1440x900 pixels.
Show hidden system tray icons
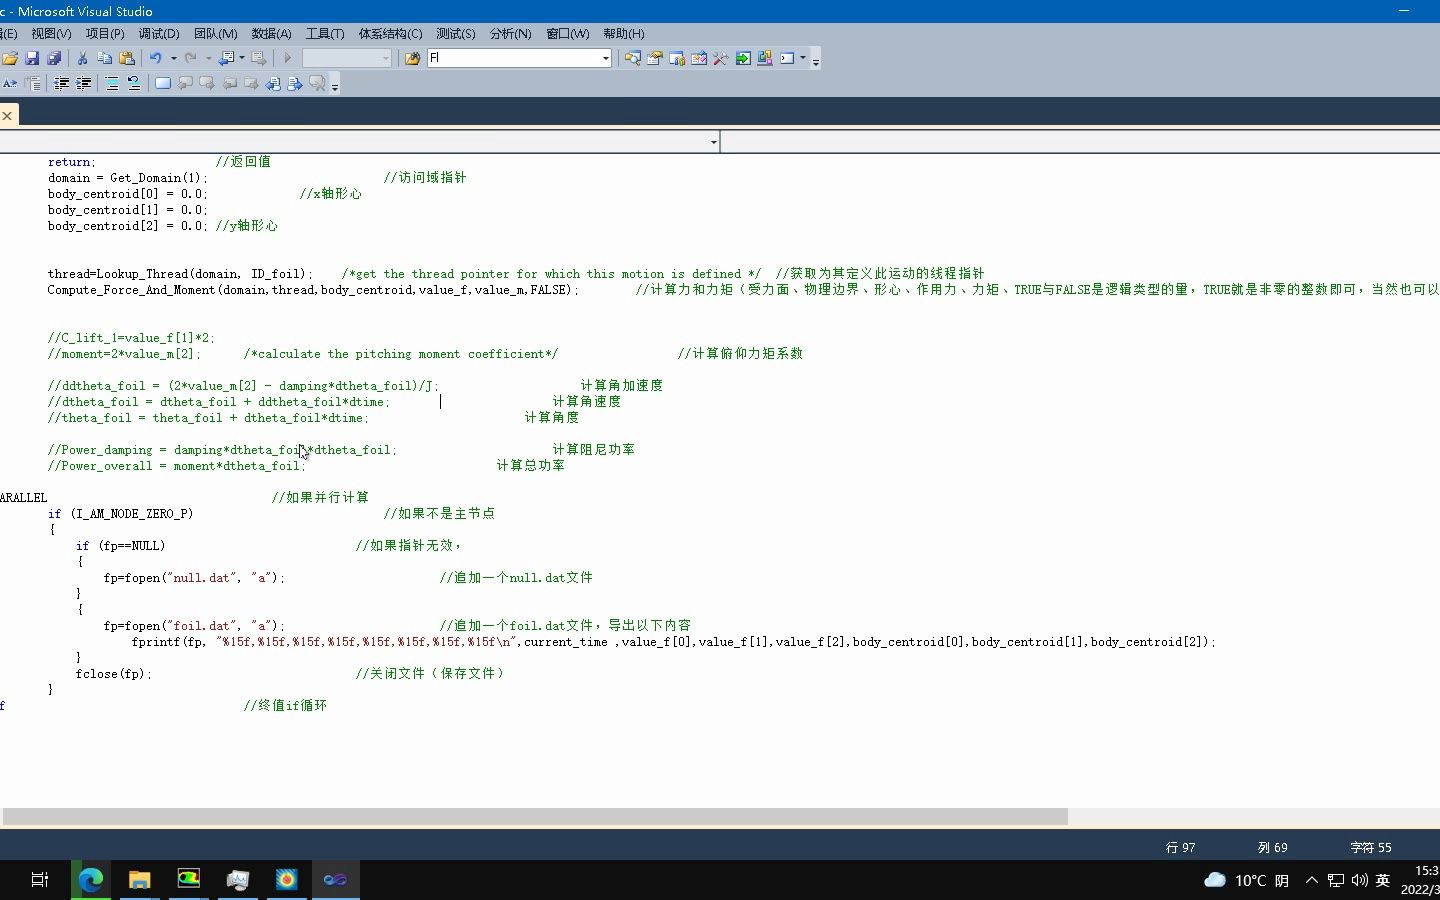[x=1312, y=880]
